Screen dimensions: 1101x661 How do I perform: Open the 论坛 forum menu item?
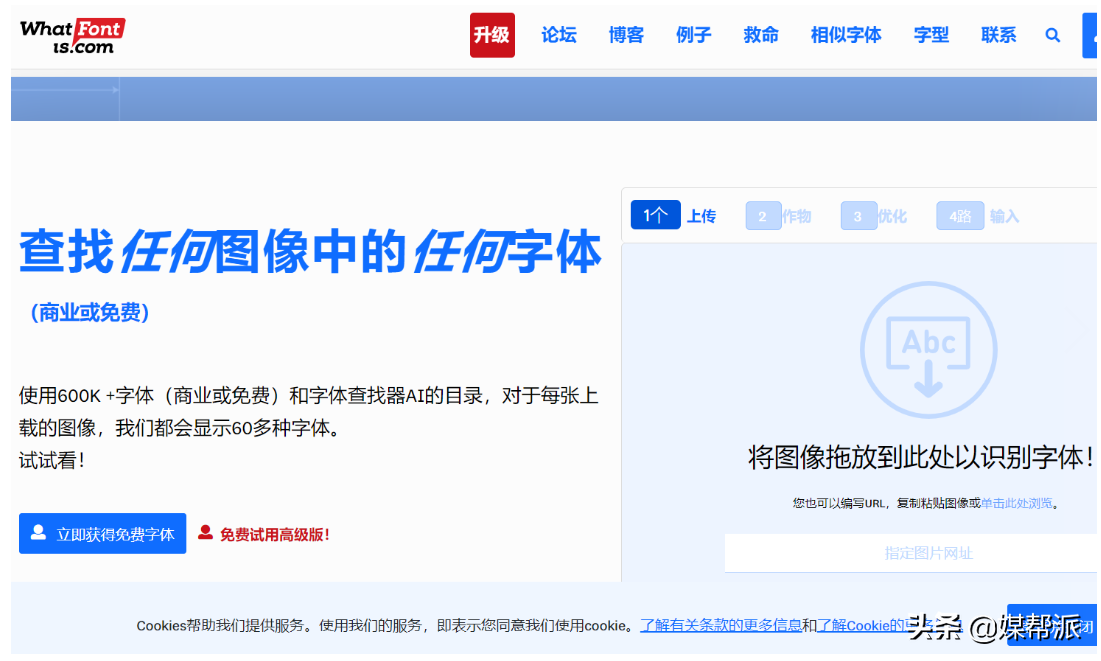coord(559,35)
